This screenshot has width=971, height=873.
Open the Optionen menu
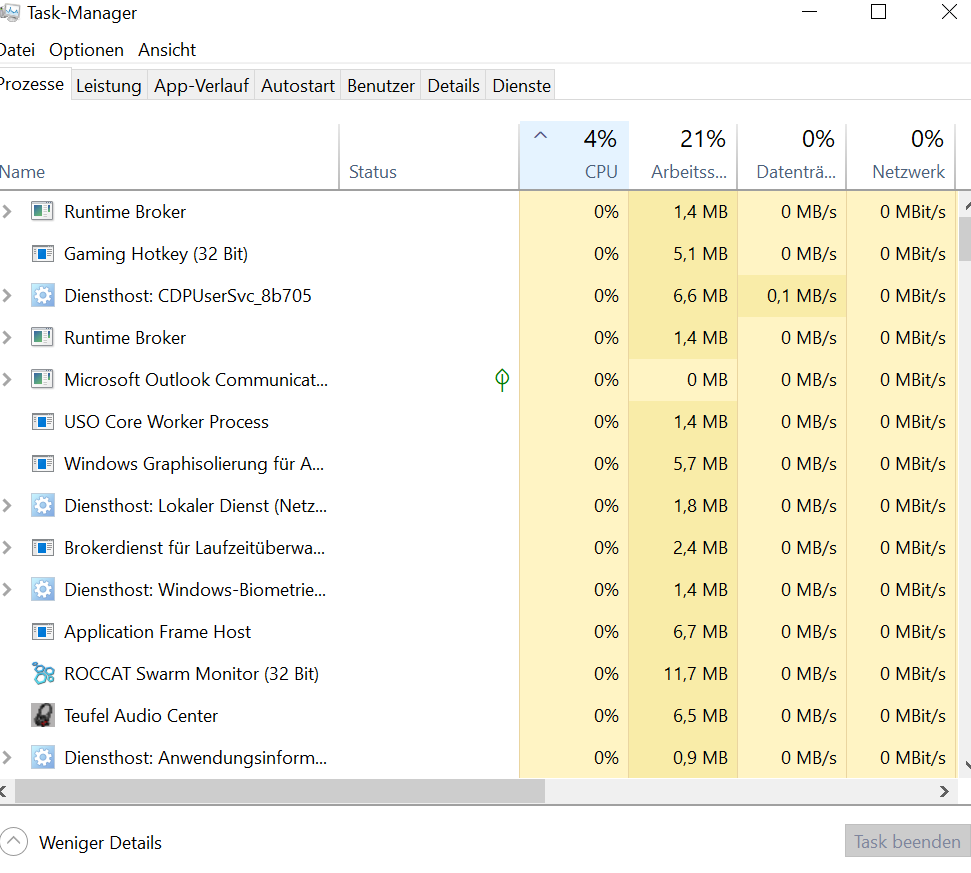click(86, 50)
